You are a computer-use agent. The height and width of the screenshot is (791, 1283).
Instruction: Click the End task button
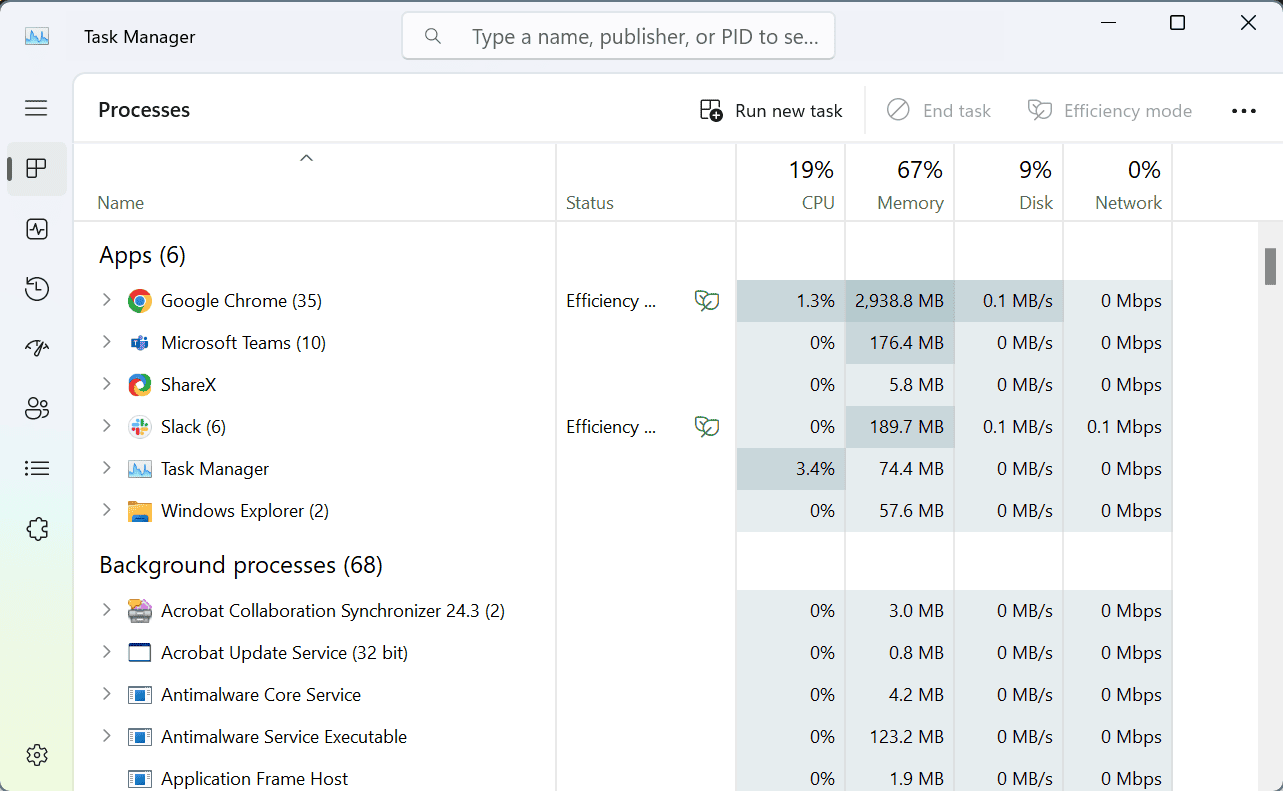[x=939, y=111]
